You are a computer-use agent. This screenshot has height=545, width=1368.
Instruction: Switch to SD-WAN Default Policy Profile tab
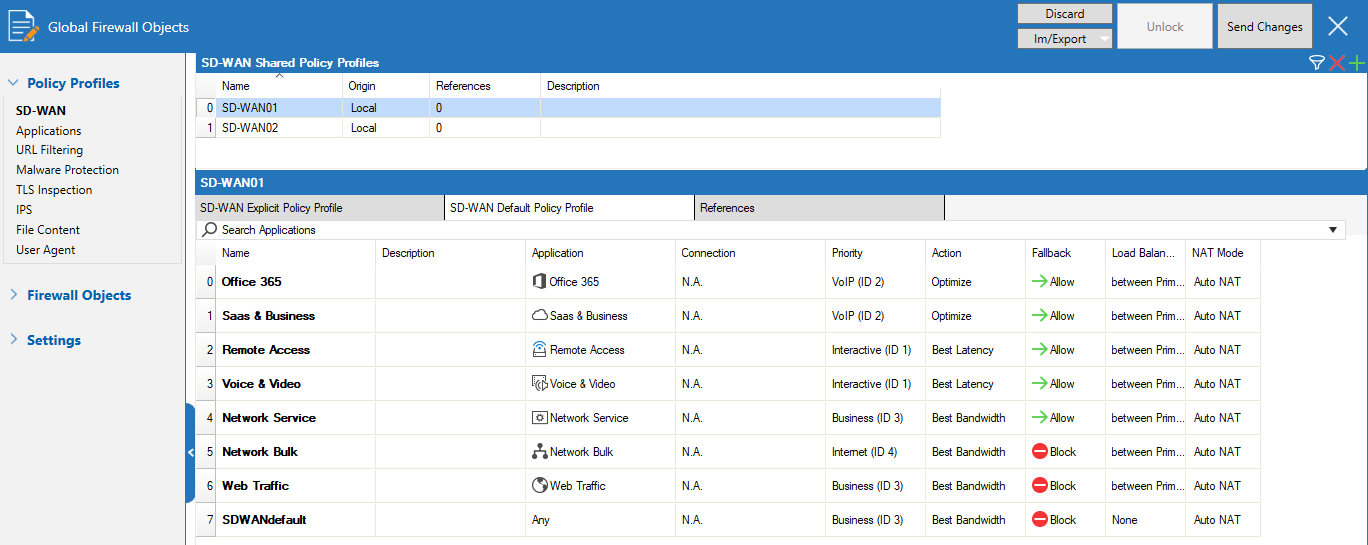569,208
